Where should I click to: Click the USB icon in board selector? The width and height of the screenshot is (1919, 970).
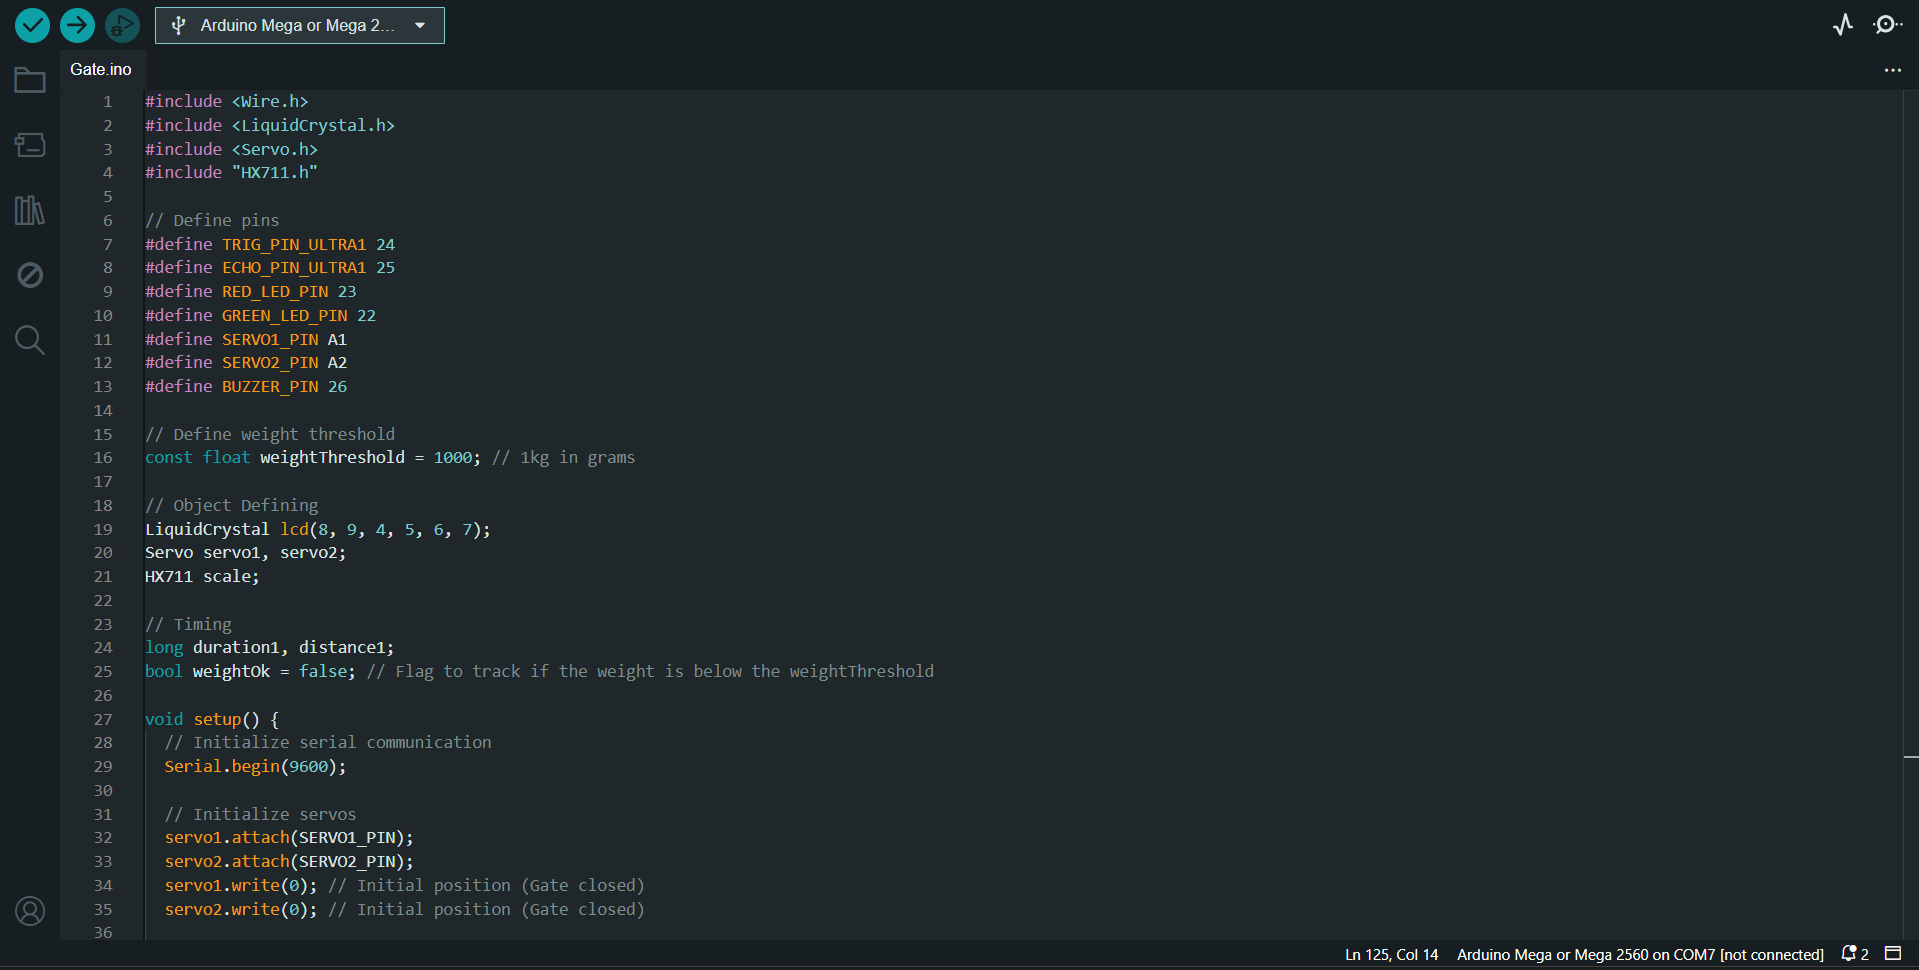(178, 26)
